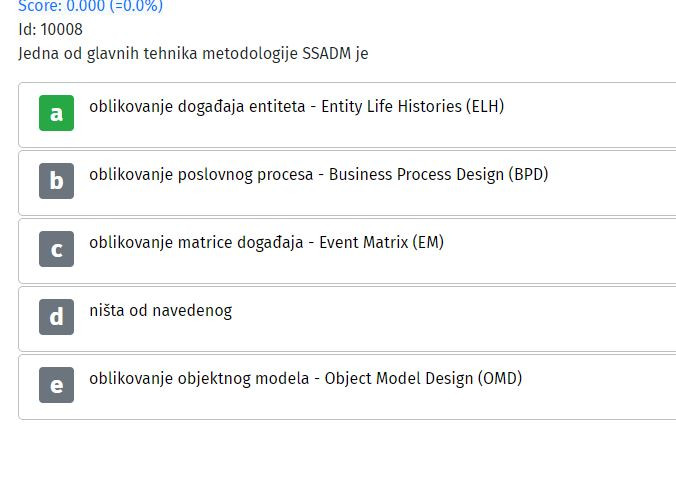The image size is (676, 504).
Task: Choose the gray 'c' answer badge
Action: 56,249
